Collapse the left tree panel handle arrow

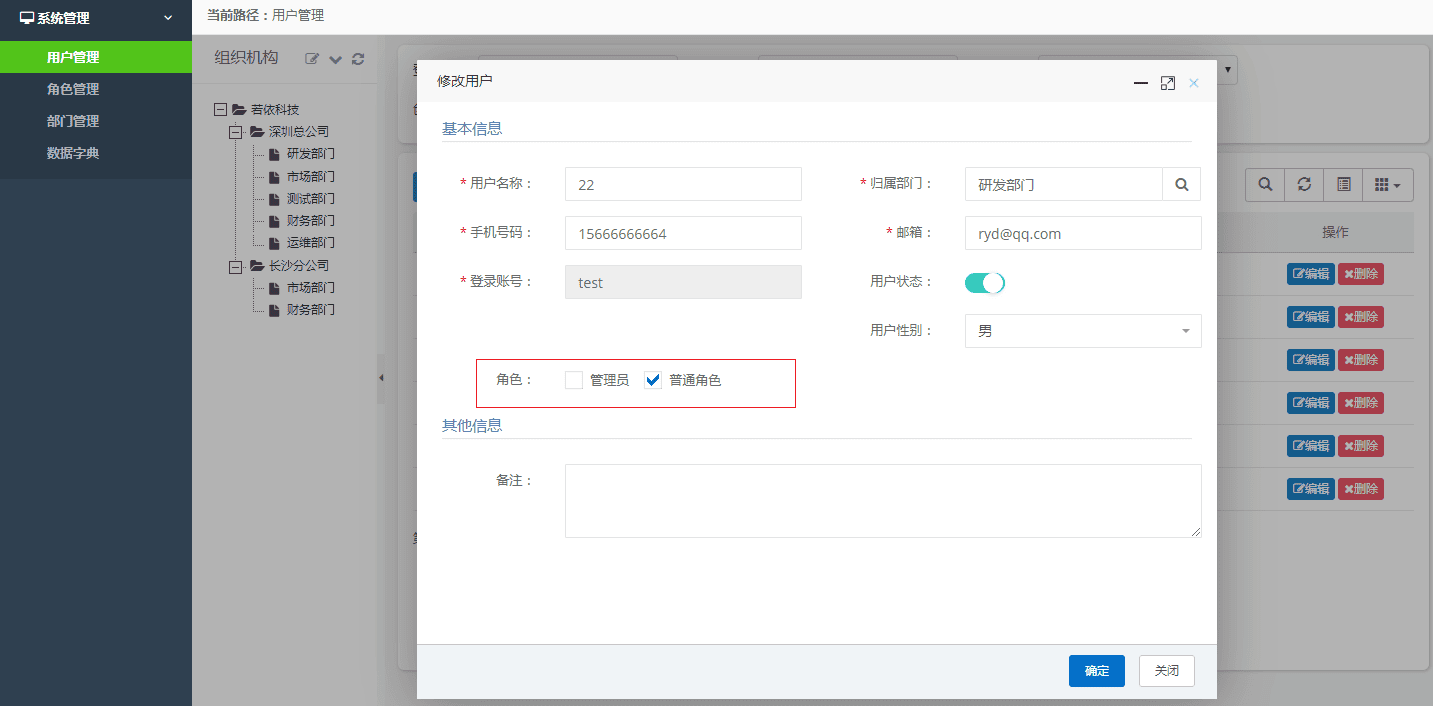[x=381, y=378]
